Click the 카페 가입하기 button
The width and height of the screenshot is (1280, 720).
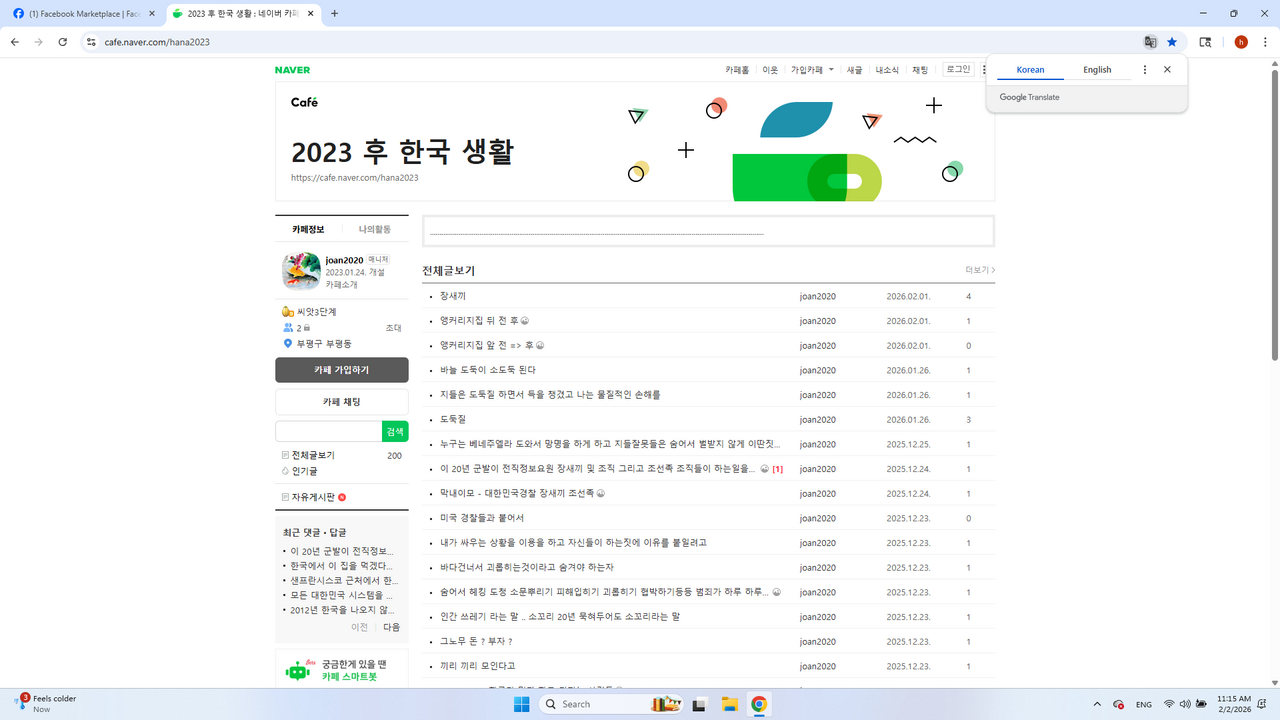pyautogui.click(x=341, y=370)
